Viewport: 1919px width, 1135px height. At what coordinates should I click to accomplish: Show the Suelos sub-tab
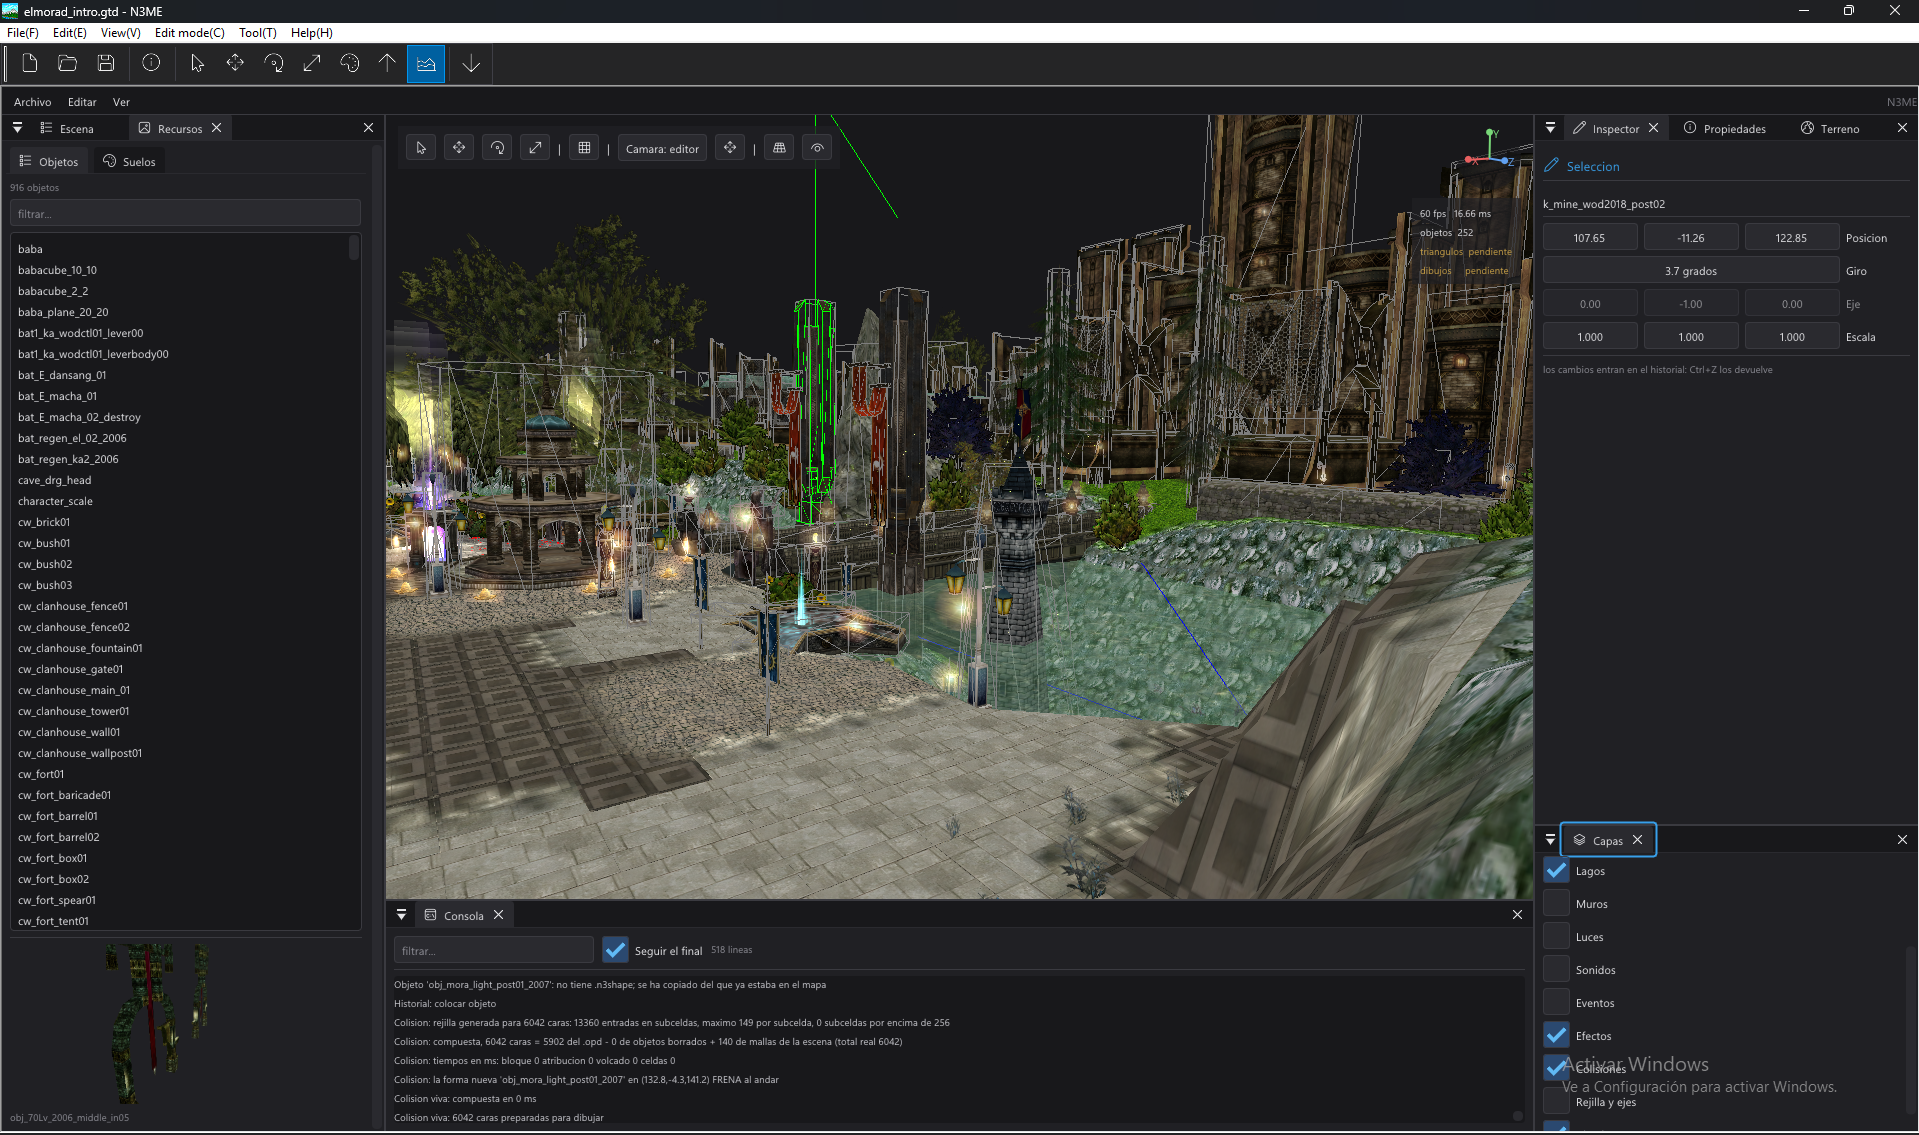point(130,161)
